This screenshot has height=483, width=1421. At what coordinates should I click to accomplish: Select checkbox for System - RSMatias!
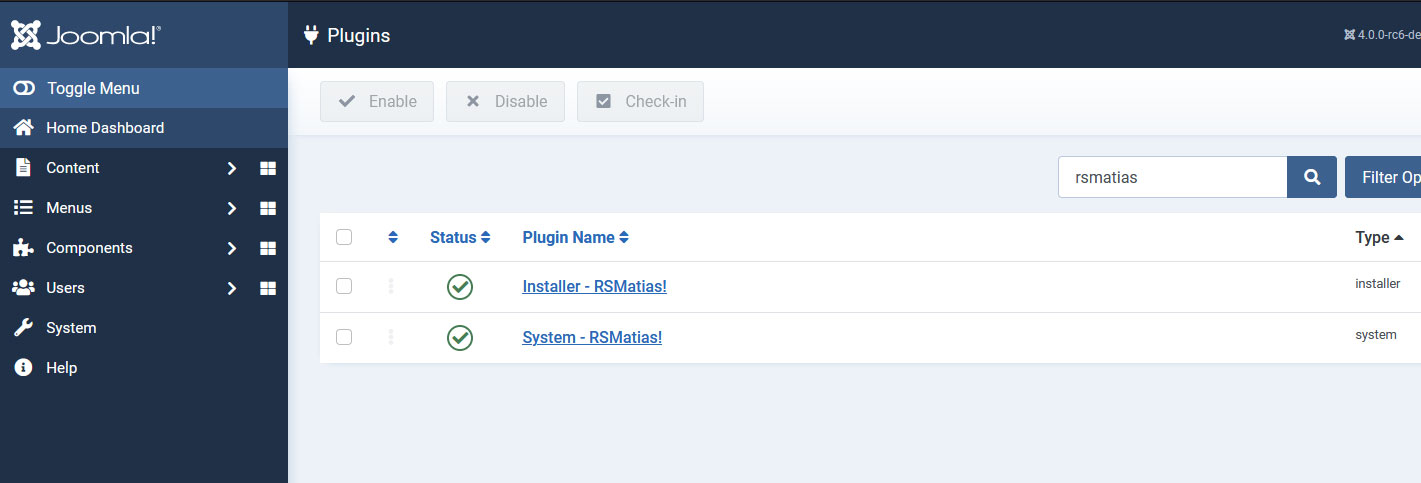pyautogui.click(x=344, y=337)
